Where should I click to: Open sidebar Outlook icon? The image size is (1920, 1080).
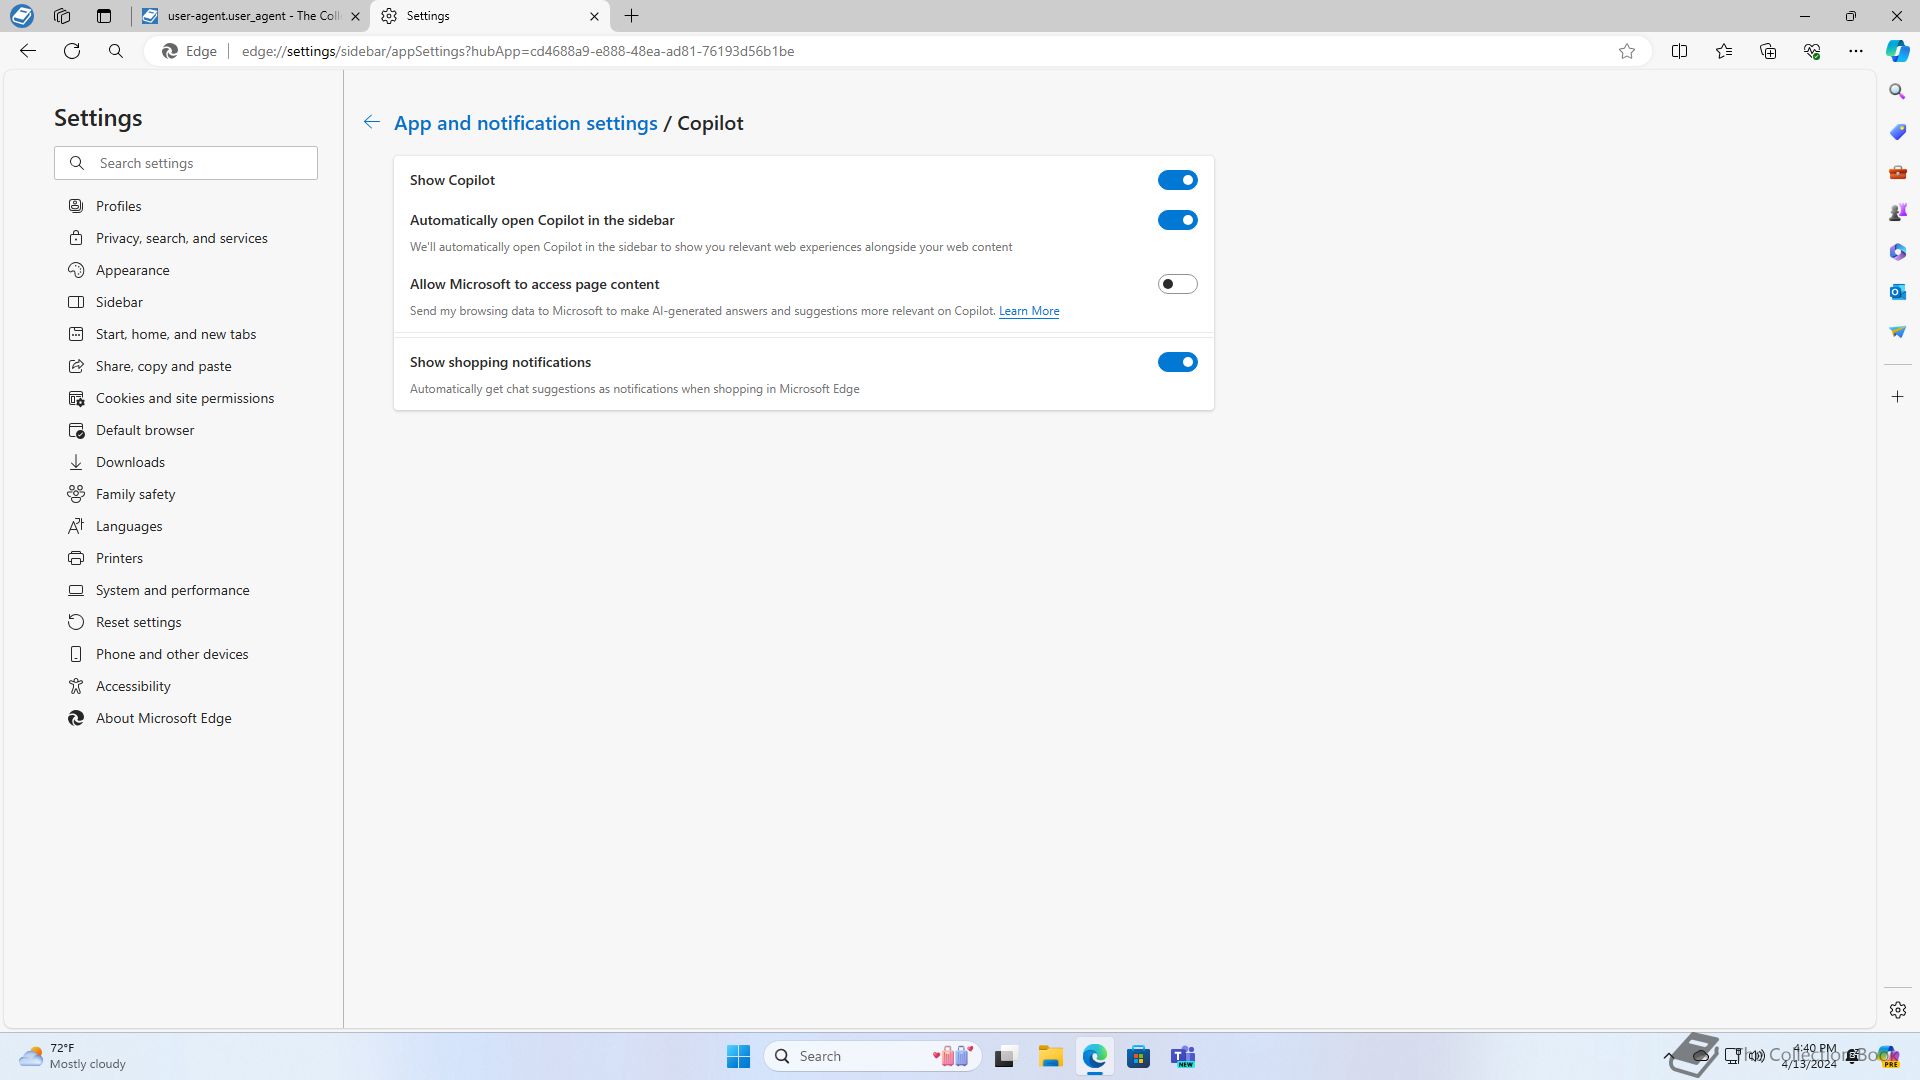[1897, 292]
